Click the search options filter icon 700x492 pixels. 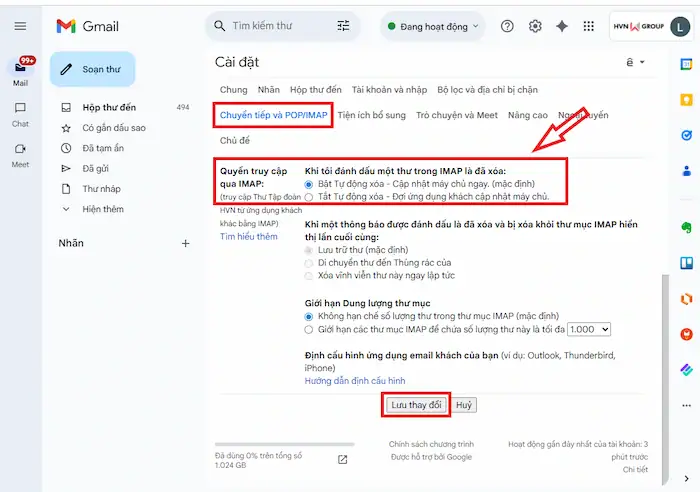(344, 26)
